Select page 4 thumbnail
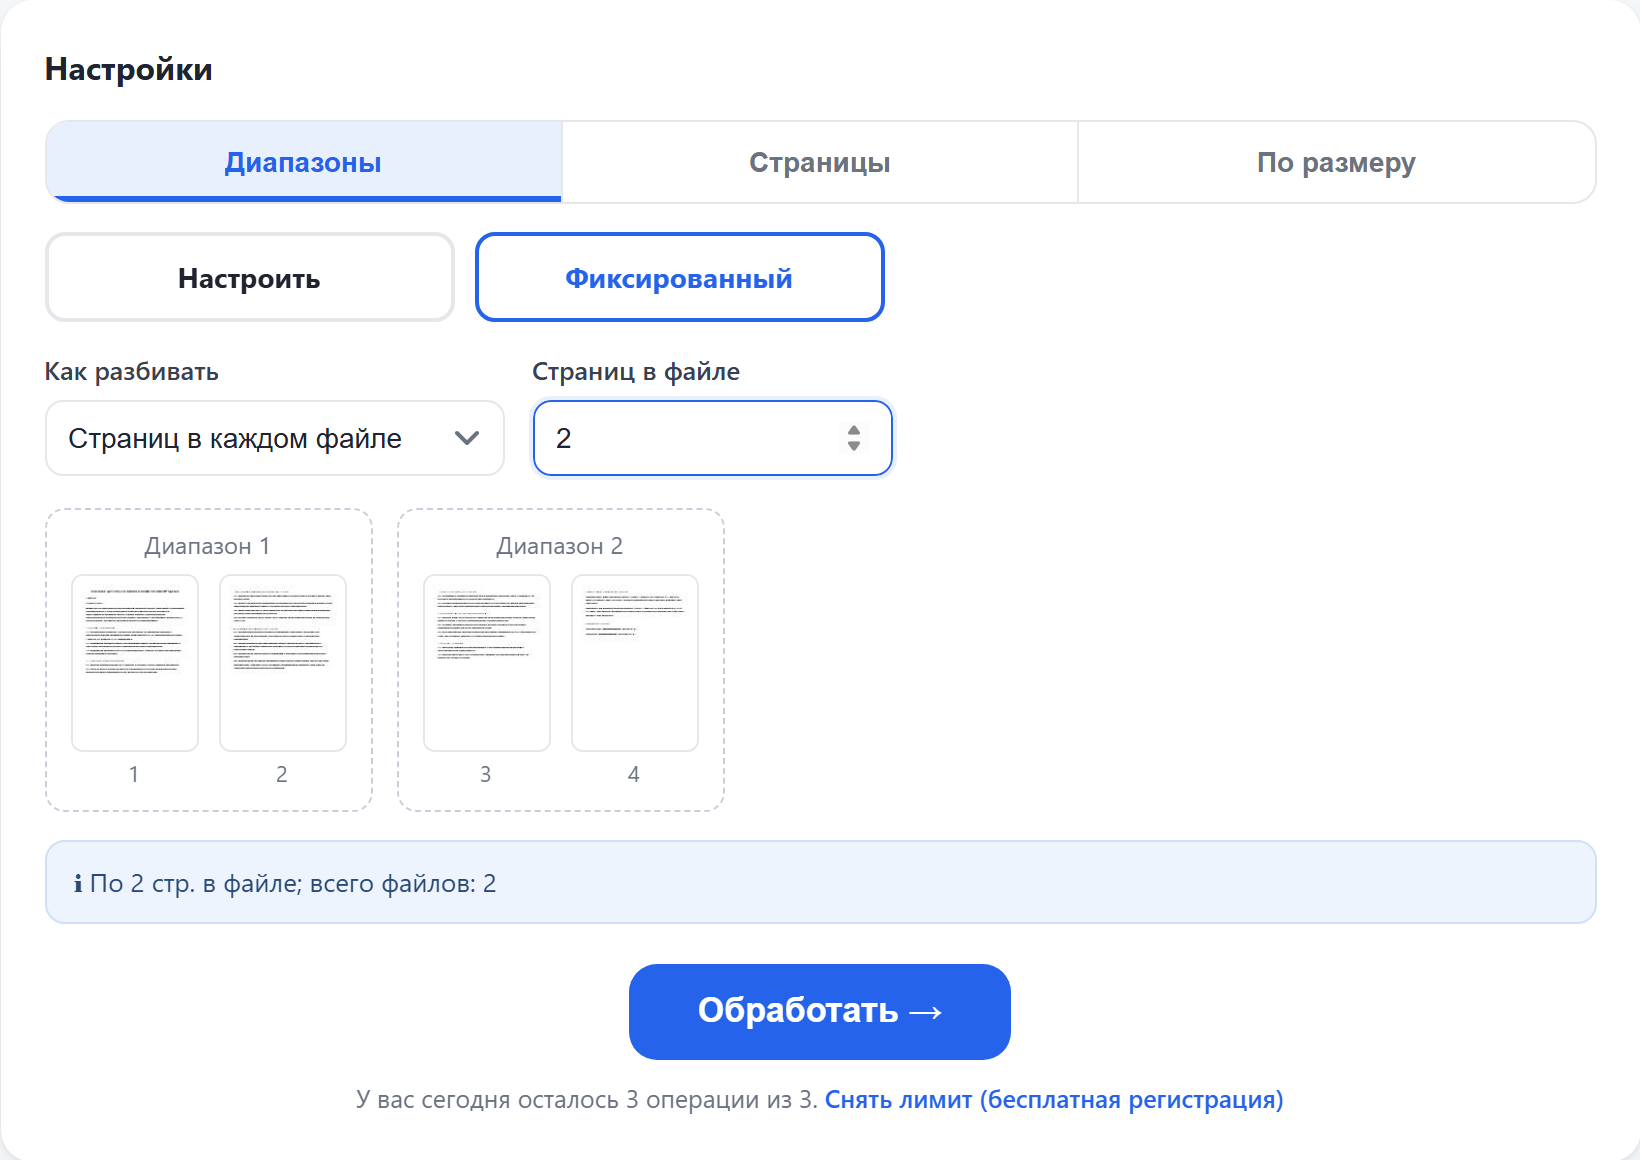 [635, 663]
